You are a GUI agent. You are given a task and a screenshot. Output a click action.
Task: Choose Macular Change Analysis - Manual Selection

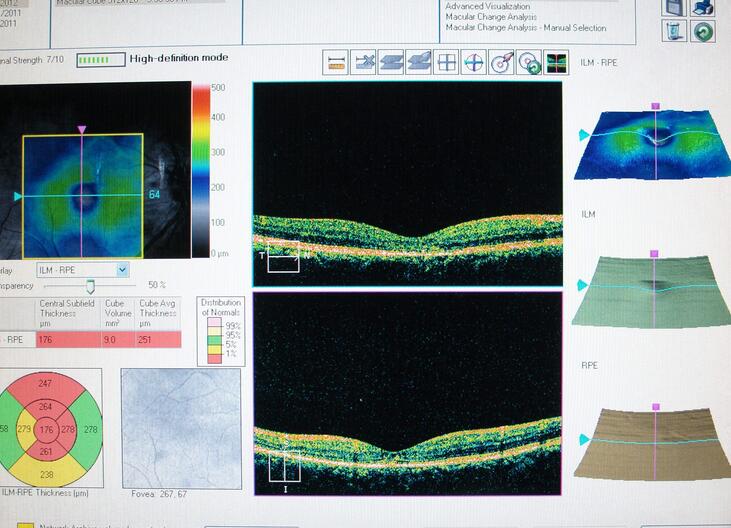(x=525, y=28)
